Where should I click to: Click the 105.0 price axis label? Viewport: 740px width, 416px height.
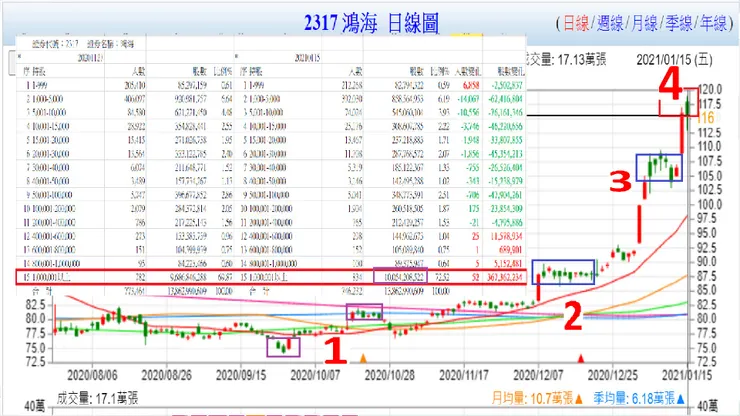(710, 176)
